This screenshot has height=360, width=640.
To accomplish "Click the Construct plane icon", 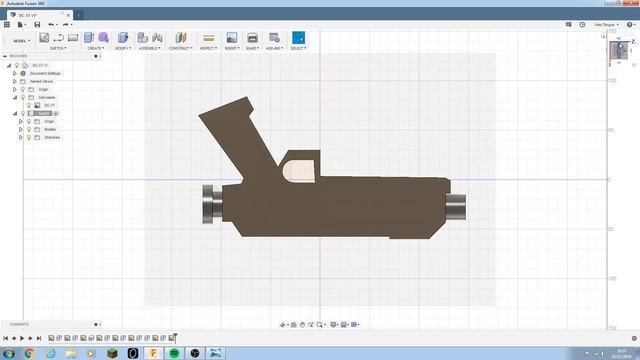I will [181, 38].
